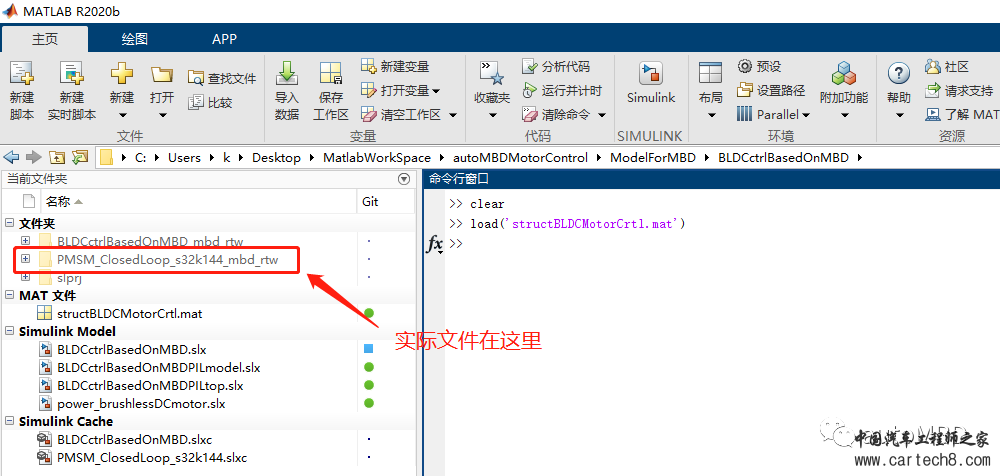Screen dimensions: 1000x476
Task: Open the Current Folder panel actions menu
Action: (x=403, y=179)
